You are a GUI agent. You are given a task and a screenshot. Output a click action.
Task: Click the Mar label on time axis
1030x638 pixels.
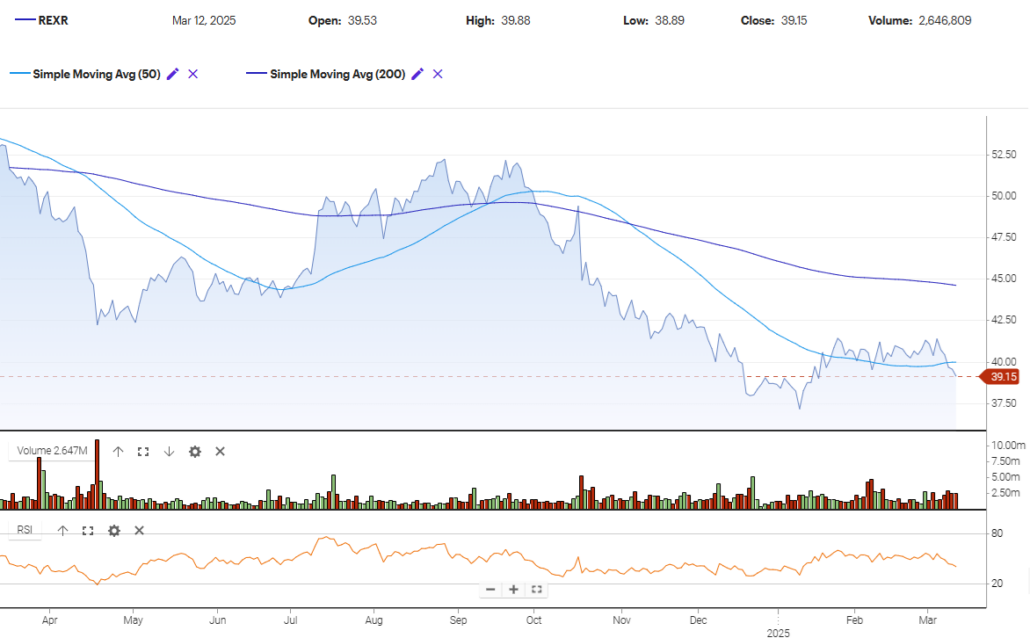click(928, 620)
